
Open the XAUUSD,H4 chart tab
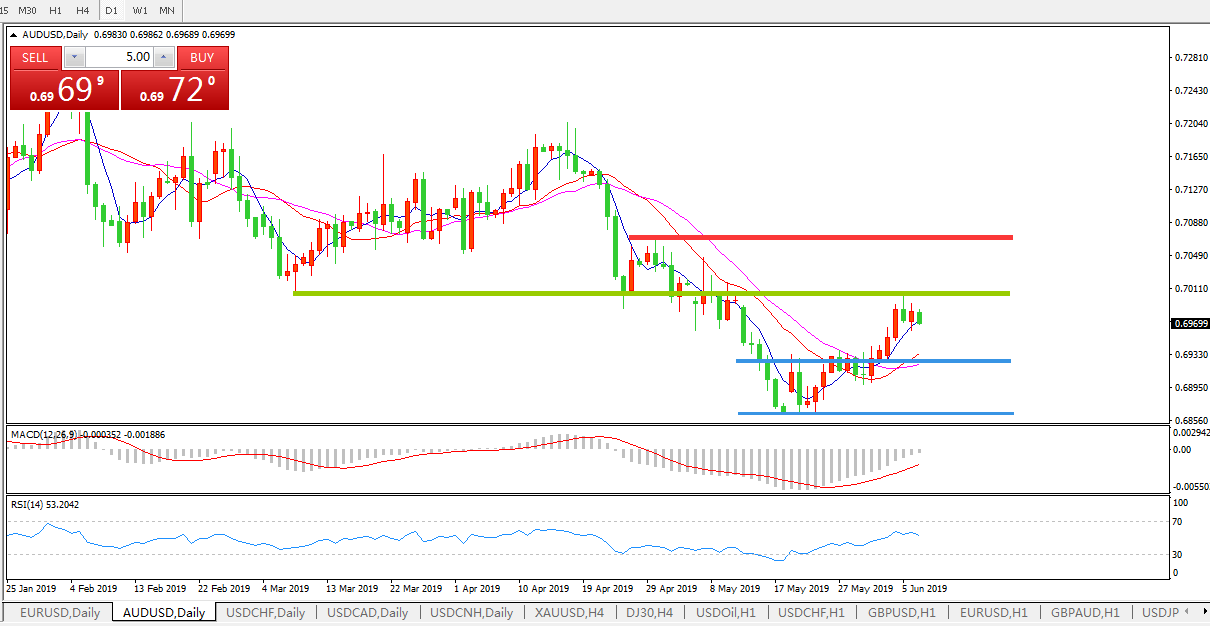tap(568, 613)
